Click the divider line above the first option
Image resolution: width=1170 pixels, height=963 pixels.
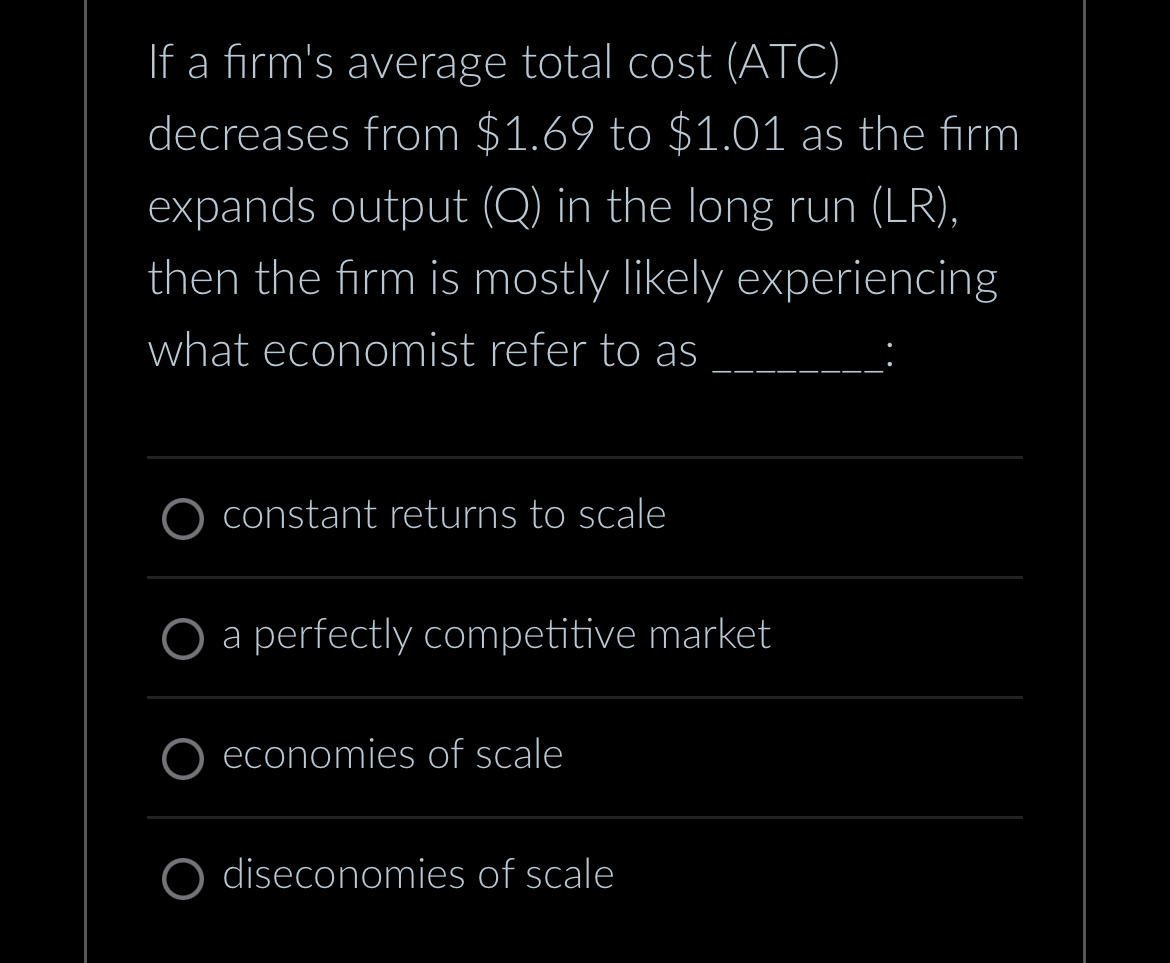tap(585, 459)
